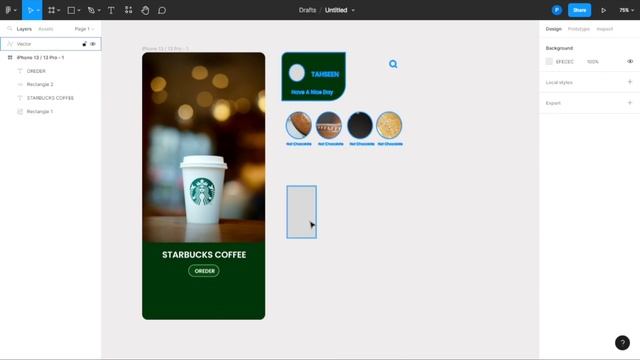Click the Drafts breadcrumb link

click(307, 10)
